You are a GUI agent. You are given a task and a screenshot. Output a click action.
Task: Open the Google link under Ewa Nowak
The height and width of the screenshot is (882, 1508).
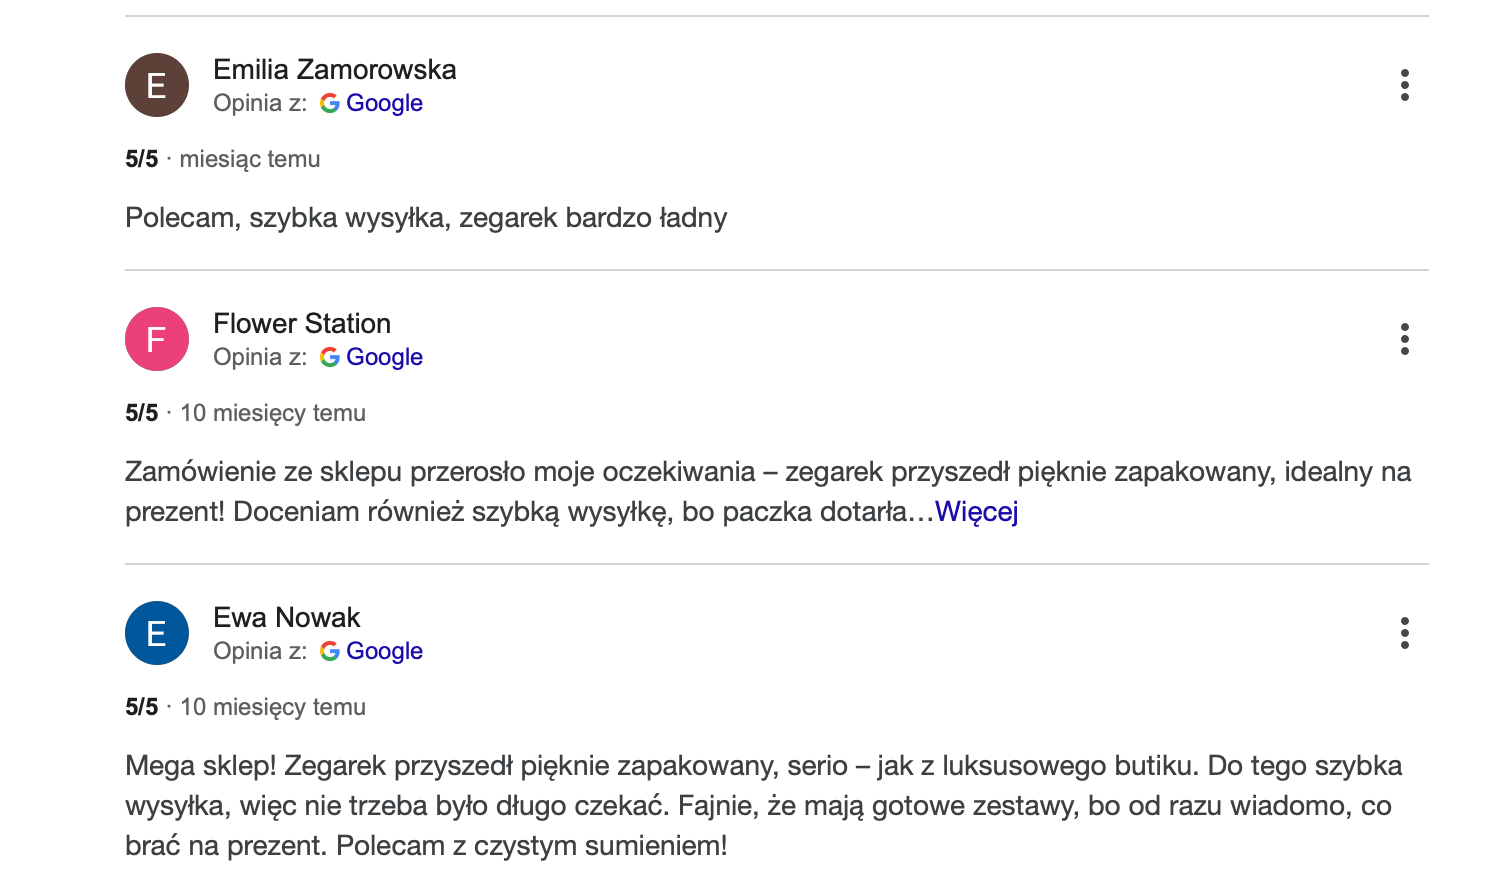(384, 651)
